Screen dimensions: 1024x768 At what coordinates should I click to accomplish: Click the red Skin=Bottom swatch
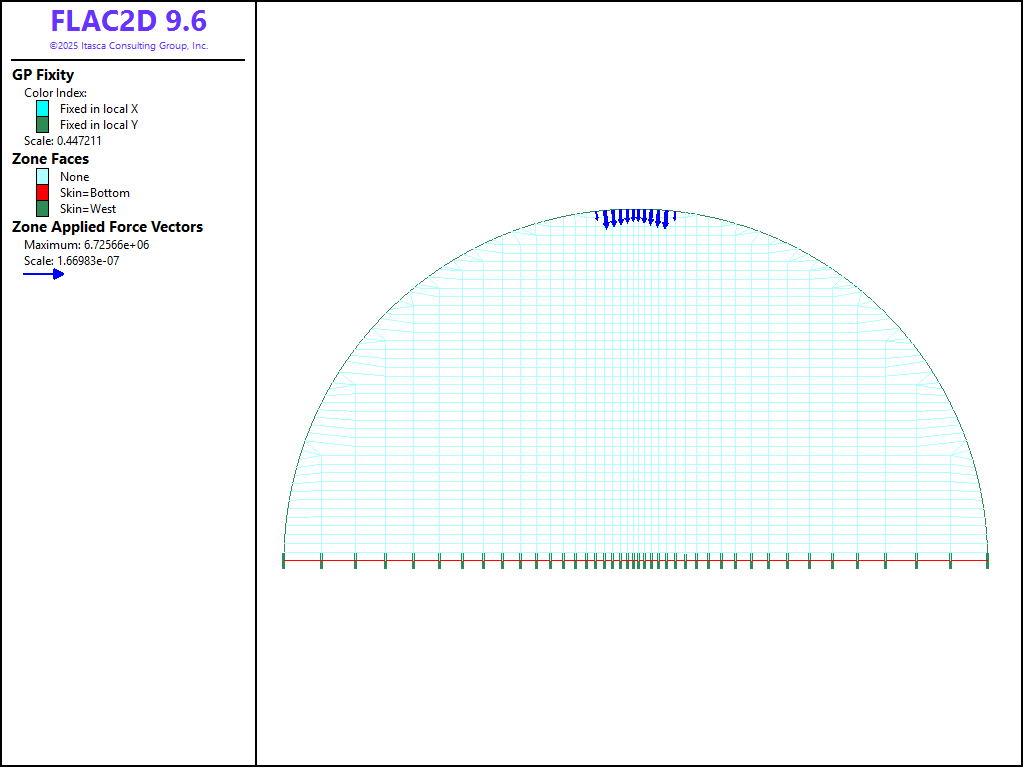click(x=42, y=193)
